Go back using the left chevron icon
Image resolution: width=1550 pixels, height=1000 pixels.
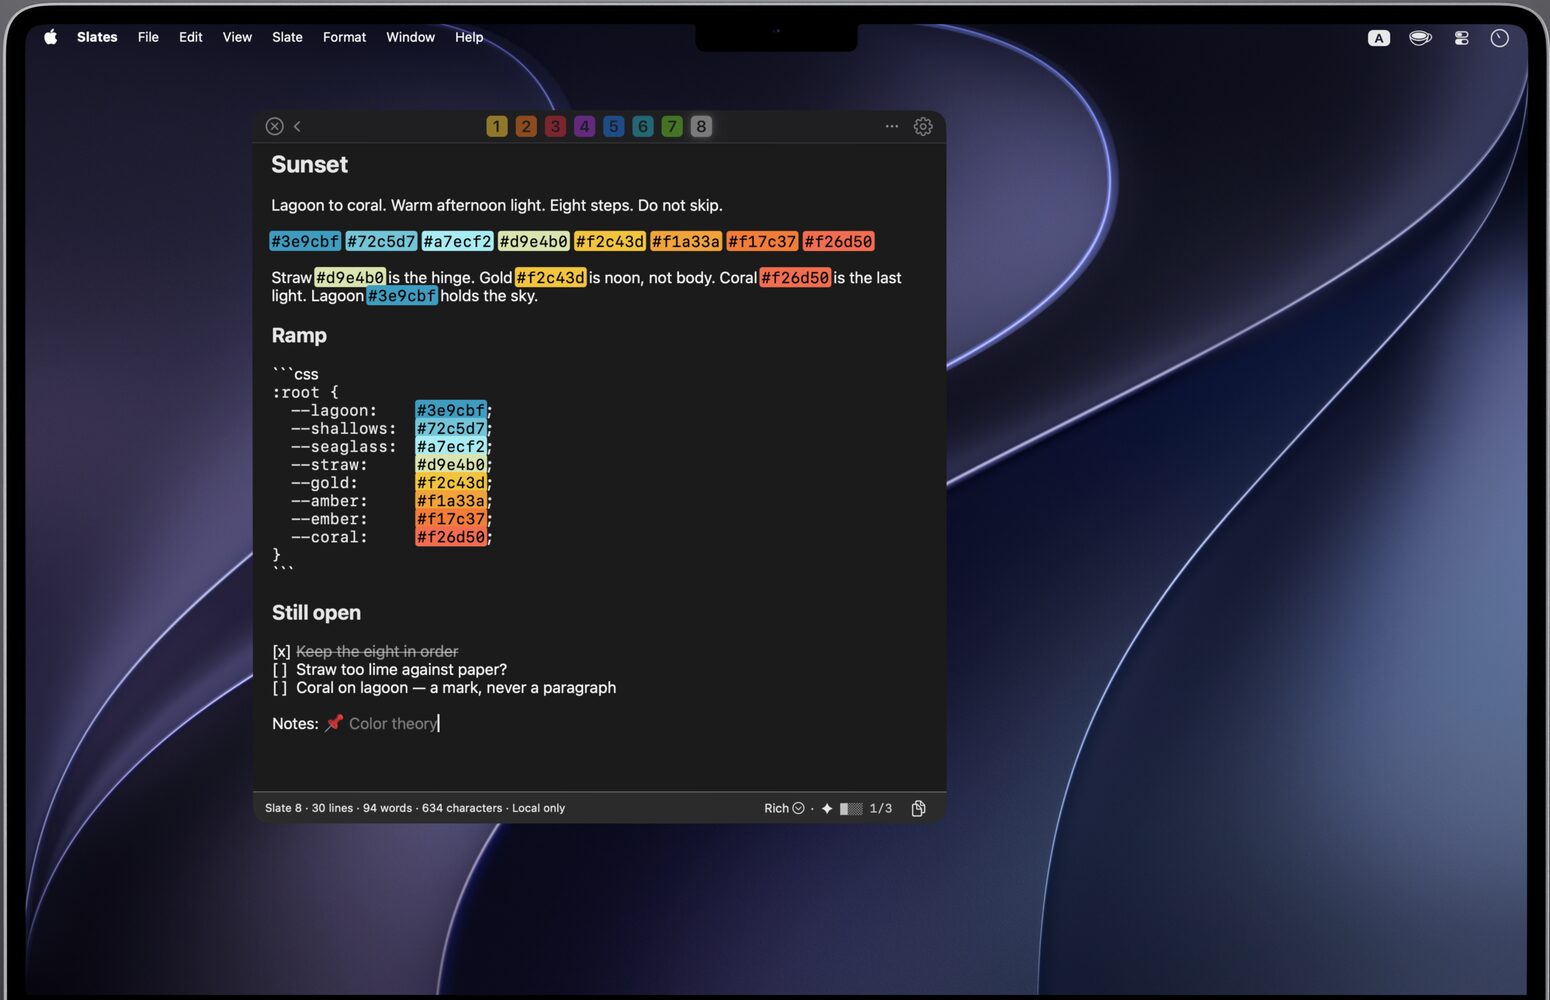pos(297,126)
